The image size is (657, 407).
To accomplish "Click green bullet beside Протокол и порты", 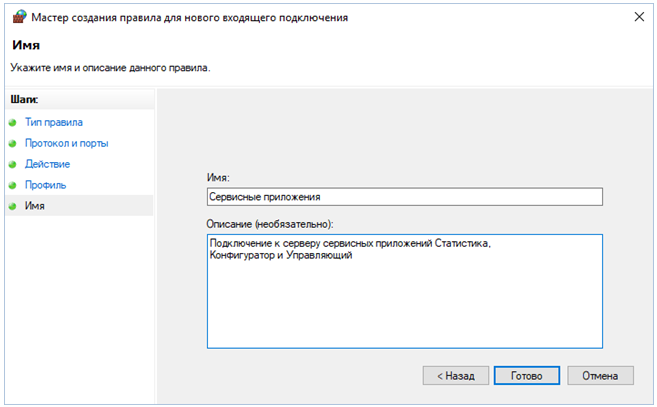I will (13, 143).
